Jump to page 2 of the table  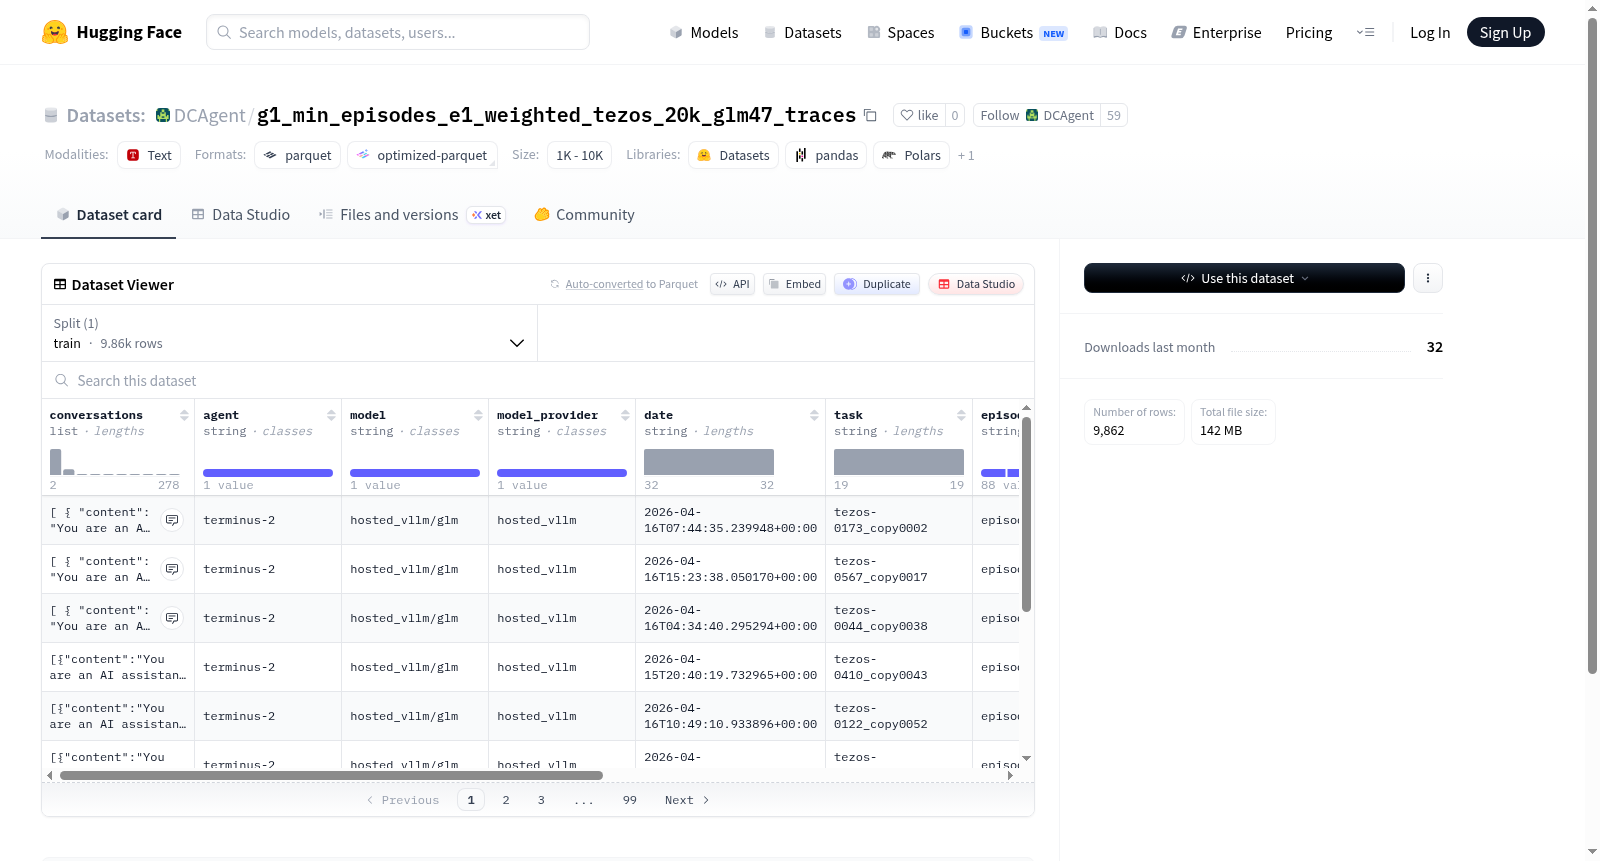pos(506,800)
